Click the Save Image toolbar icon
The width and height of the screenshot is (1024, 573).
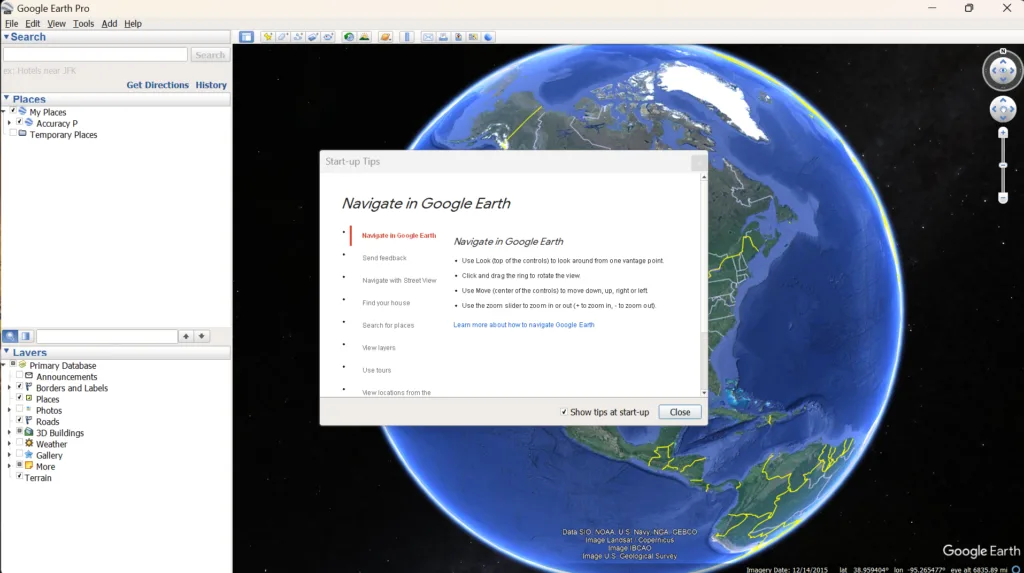[458, 37]
